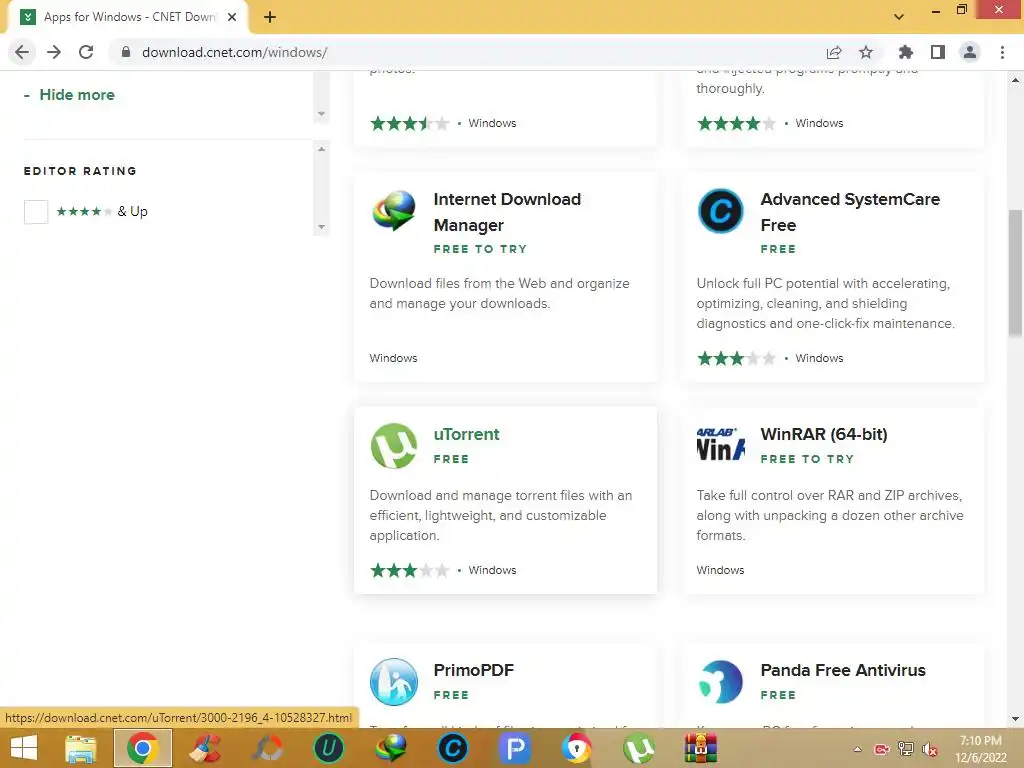Viewport: 1024px width, 768px height.
Task: Click the padlock site info icon
Action: click(126, 52)
